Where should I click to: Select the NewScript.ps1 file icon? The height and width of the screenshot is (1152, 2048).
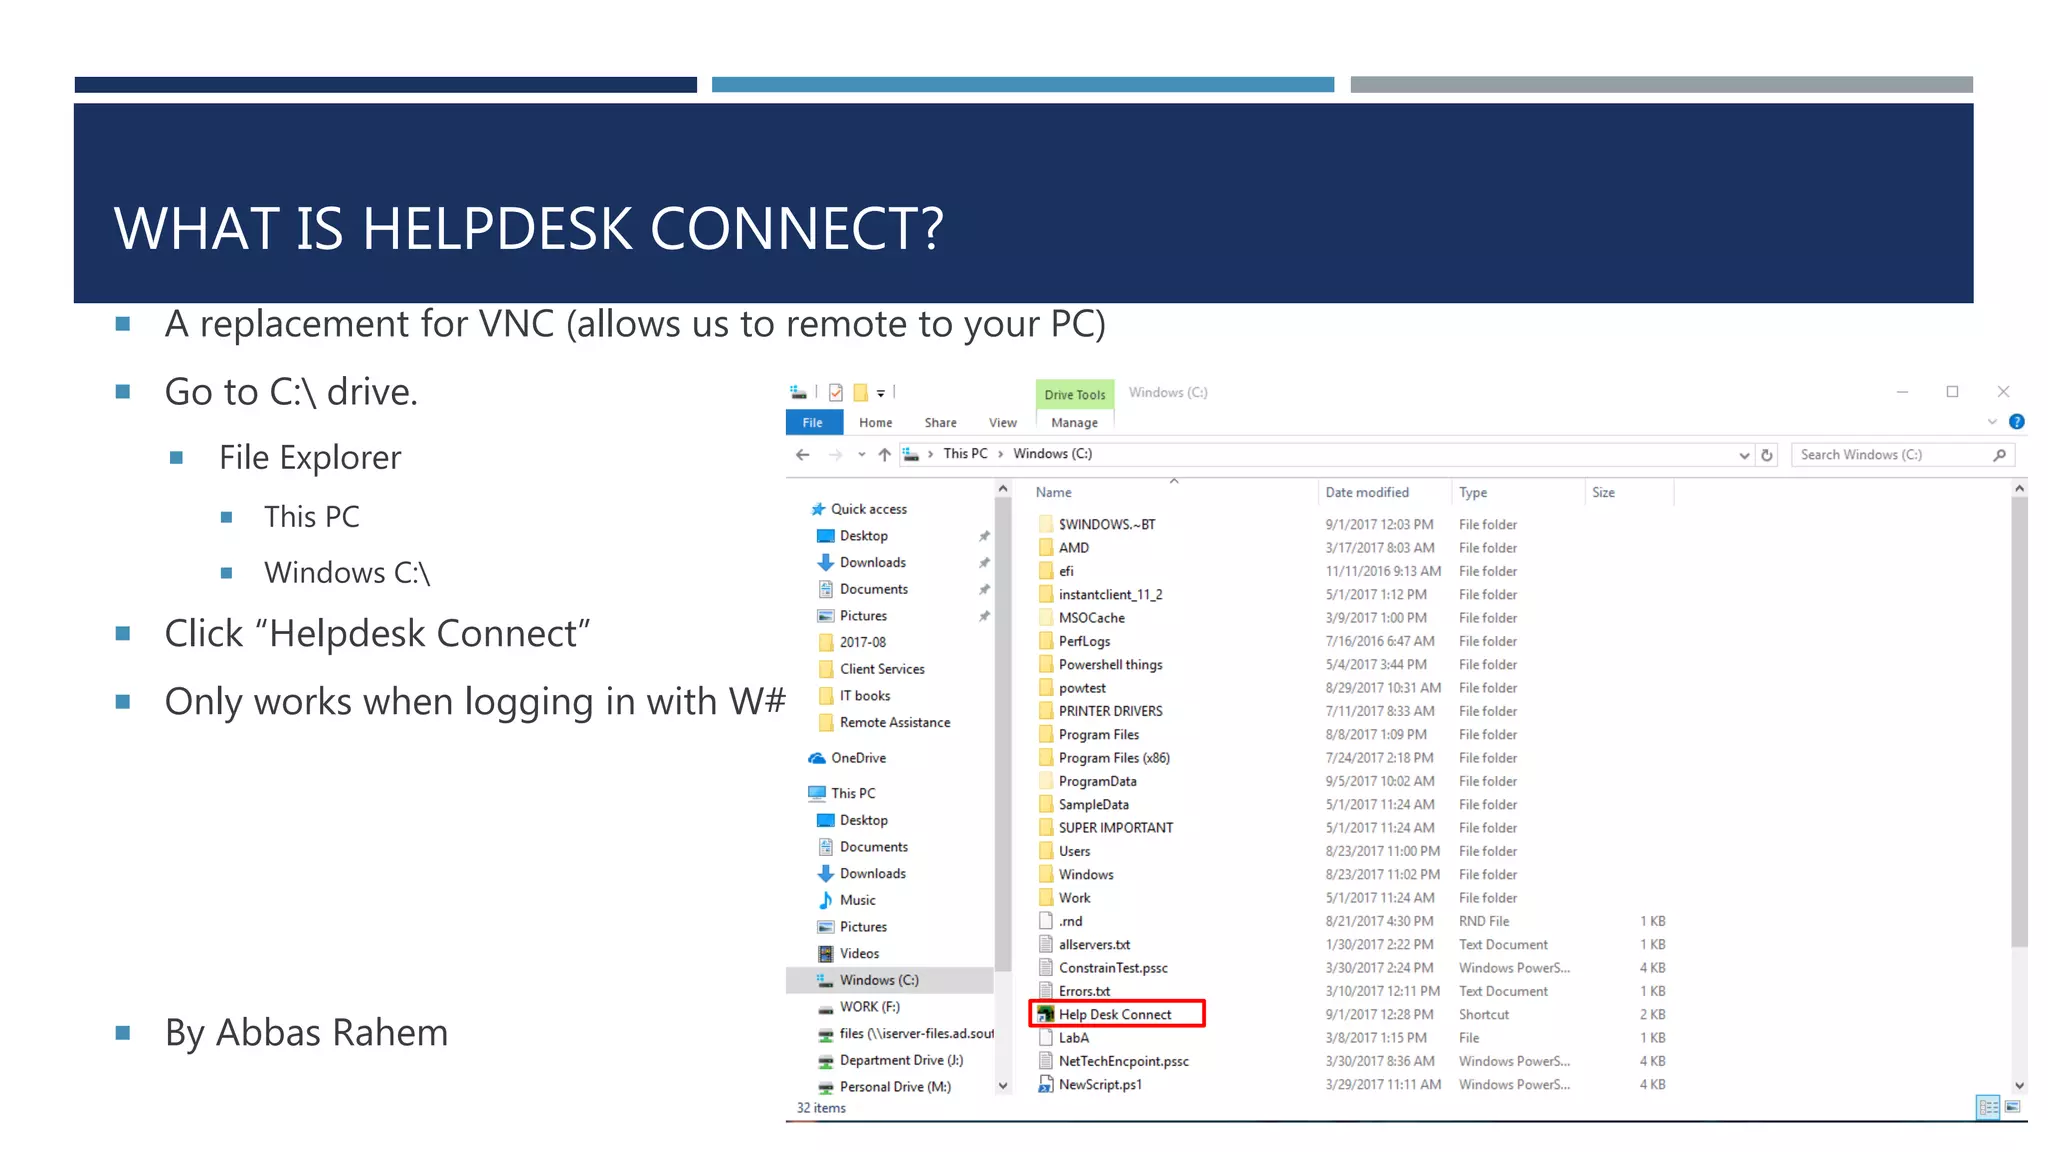tap(1046, 1084)
